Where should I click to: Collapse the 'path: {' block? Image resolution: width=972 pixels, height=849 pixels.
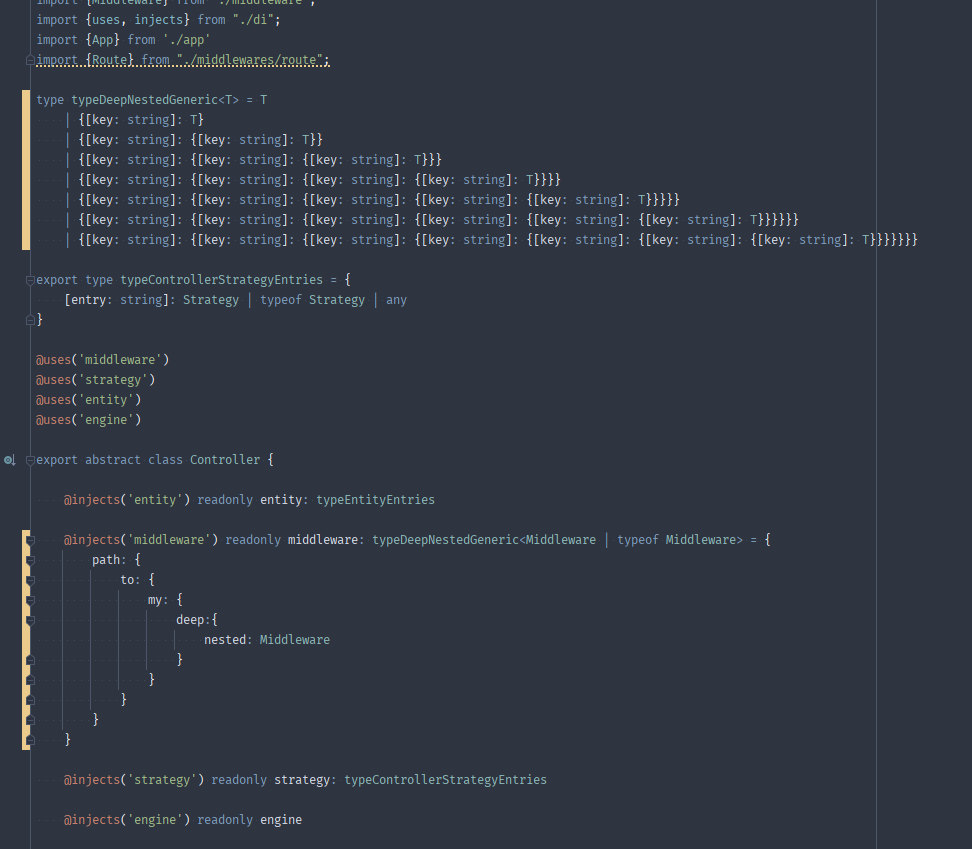(30, 560)
